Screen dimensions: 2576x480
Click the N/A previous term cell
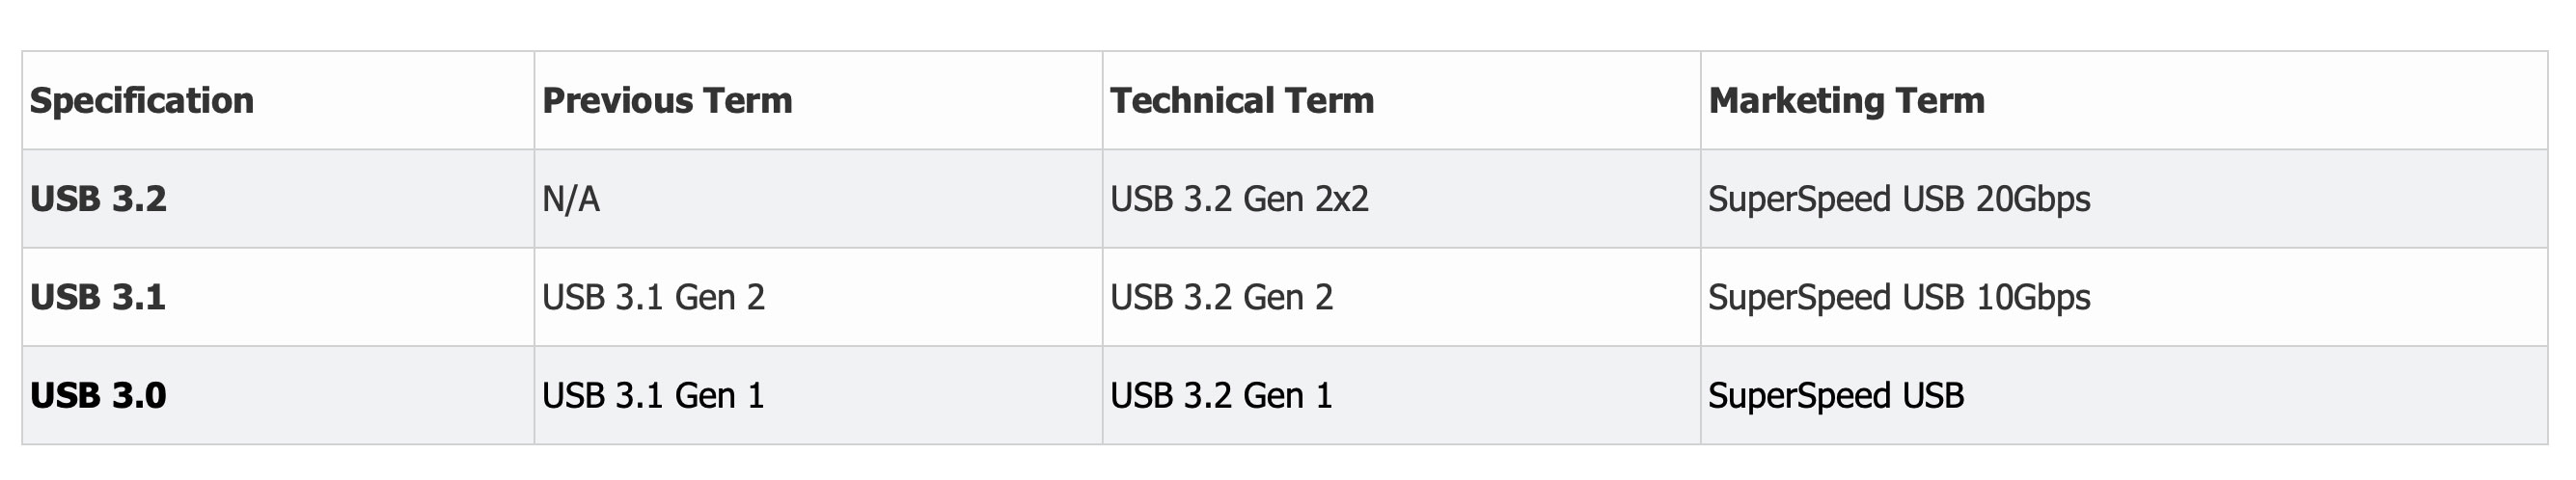point(571,199)
